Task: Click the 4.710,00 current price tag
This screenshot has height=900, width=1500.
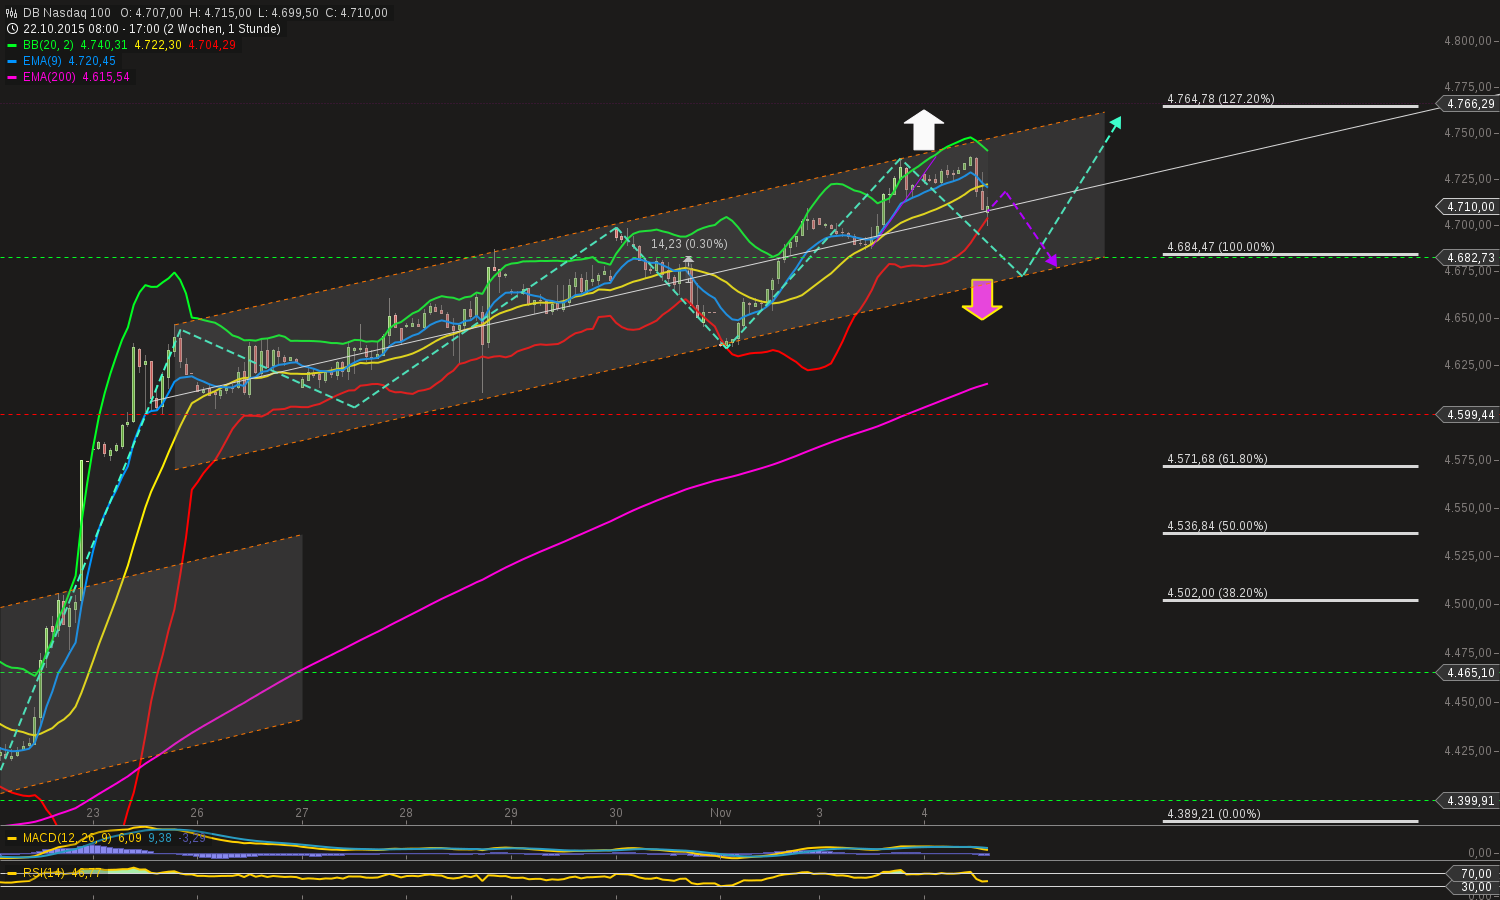Action: pos(1468,207)
